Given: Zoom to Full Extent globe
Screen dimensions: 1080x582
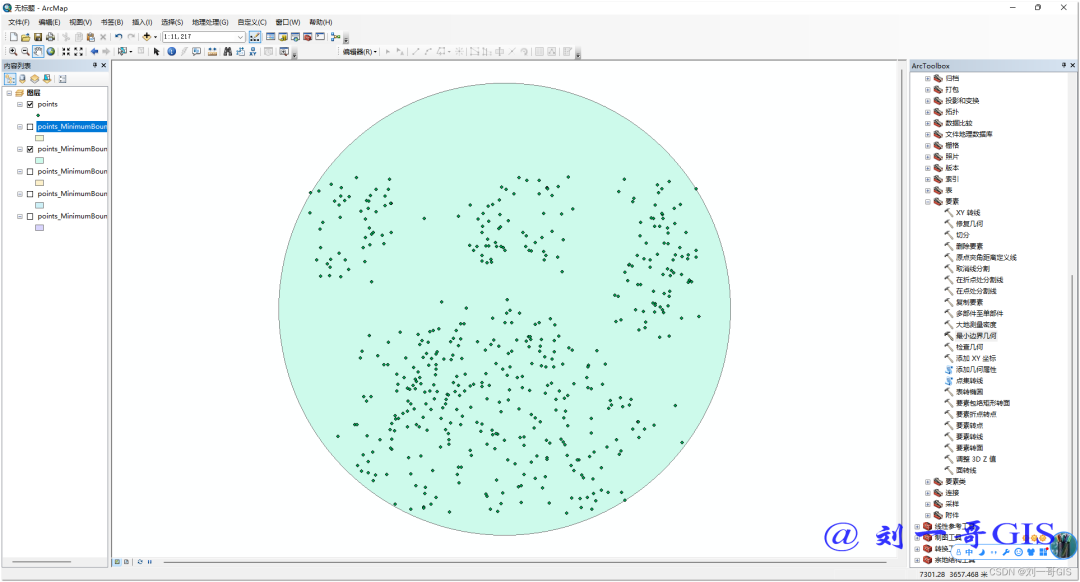Looking at the screenshot, I should (x=50, y=52).
